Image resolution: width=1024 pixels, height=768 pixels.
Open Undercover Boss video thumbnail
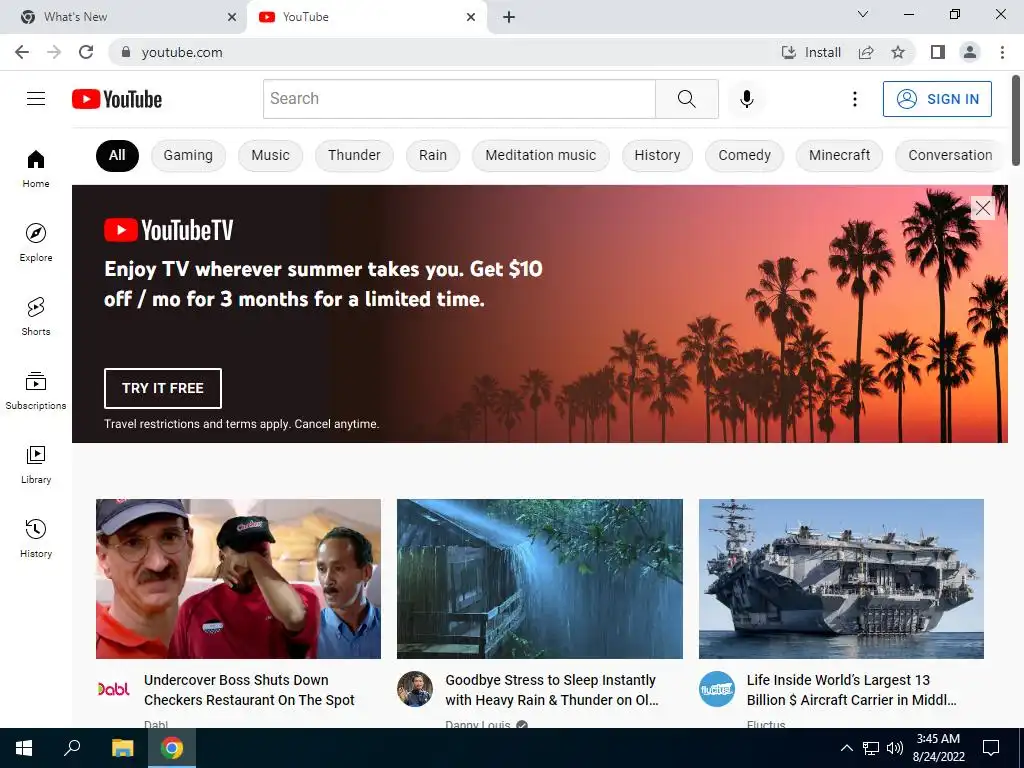click(238, 579)
